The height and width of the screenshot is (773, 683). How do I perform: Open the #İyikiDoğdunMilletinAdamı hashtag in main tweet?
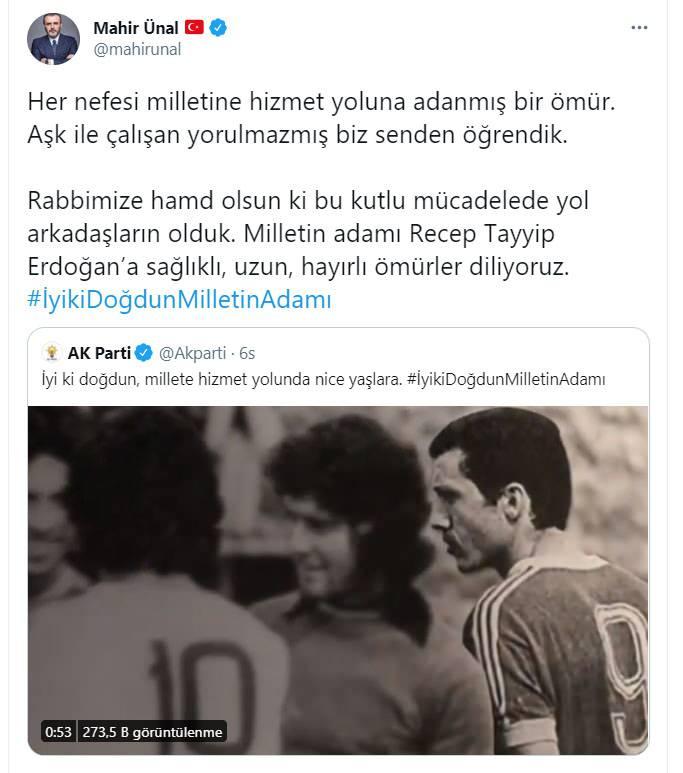180,300
